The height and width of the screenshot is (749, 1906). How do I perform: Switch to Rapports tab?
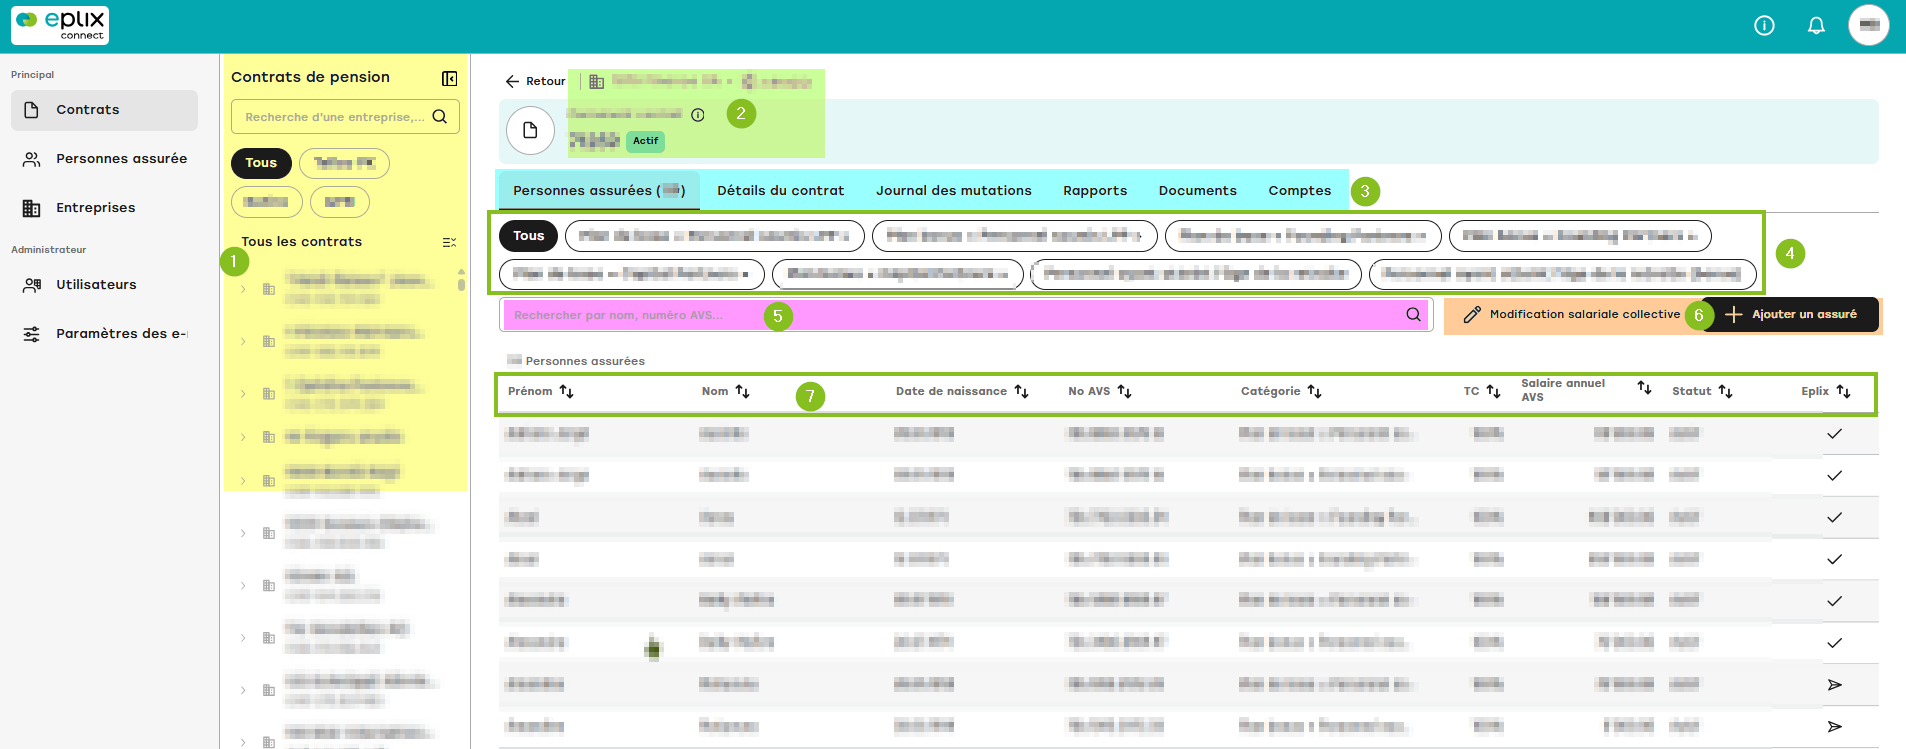[x=1095, y=191]
